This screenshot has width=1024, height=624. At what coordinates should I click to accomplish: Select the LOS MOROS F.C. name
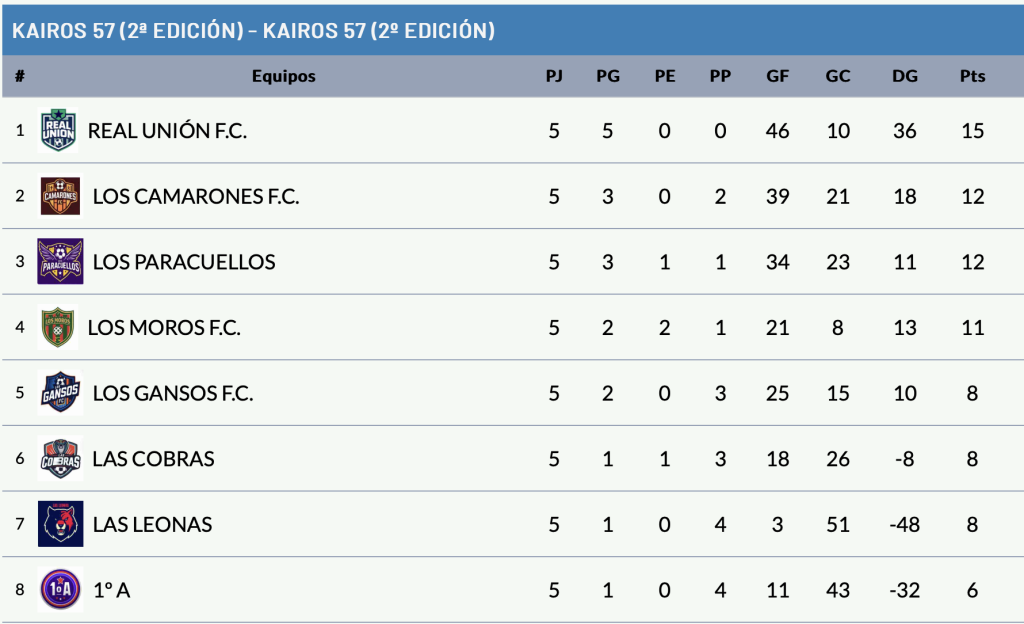[164, 327]
